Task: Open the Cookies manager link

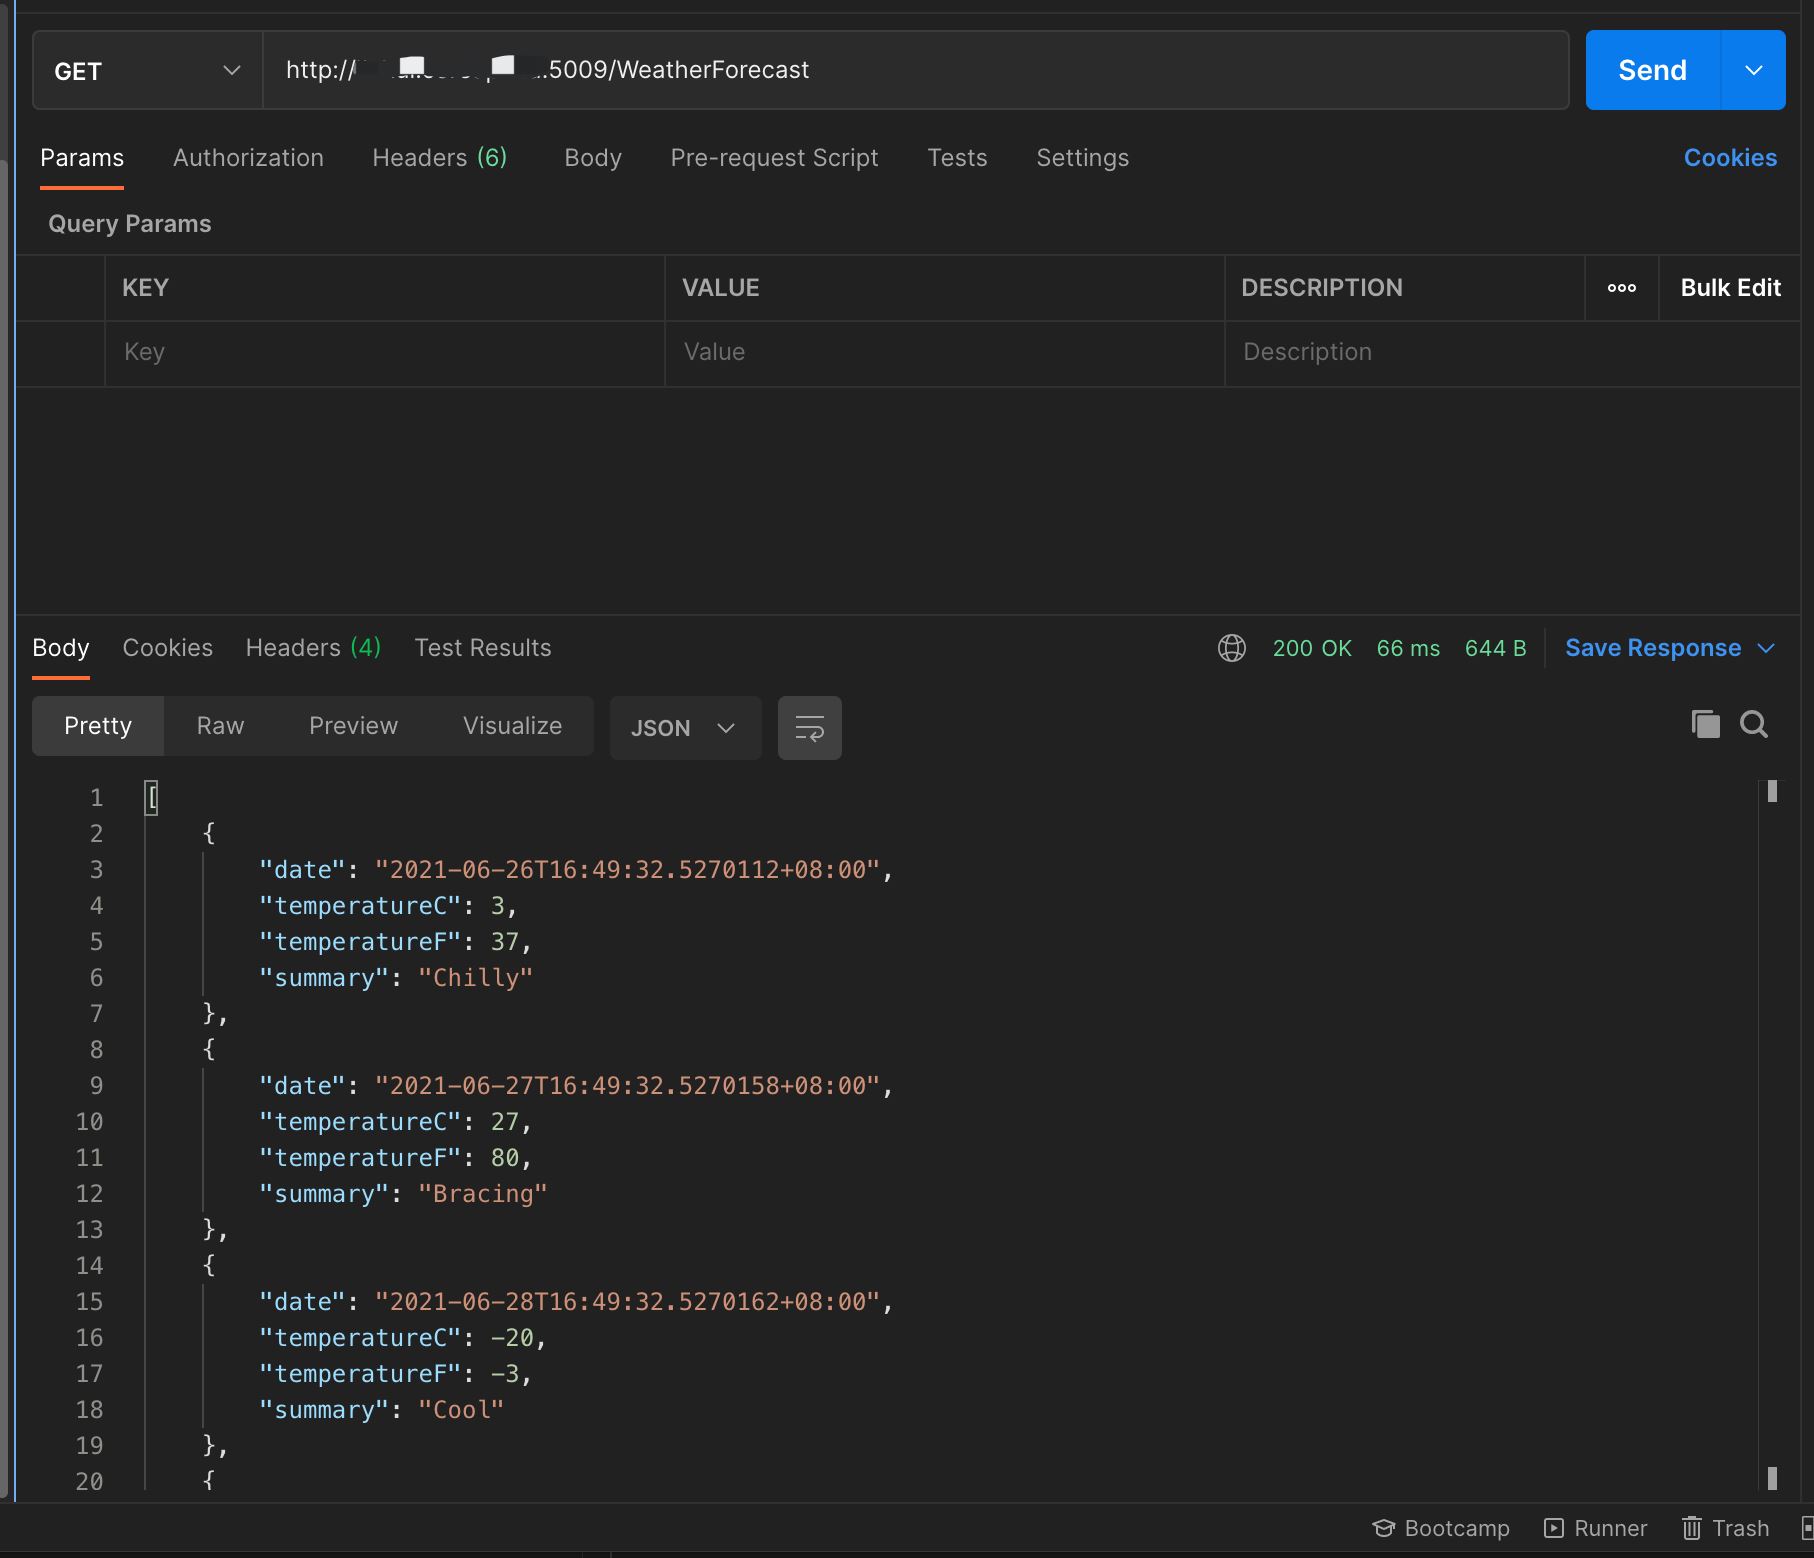Action: point(1729,158)
